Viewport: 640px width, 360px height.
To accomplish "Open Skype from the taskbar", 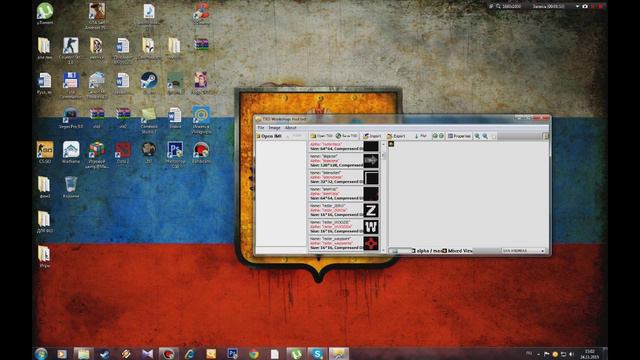I will tap(317, 353).
